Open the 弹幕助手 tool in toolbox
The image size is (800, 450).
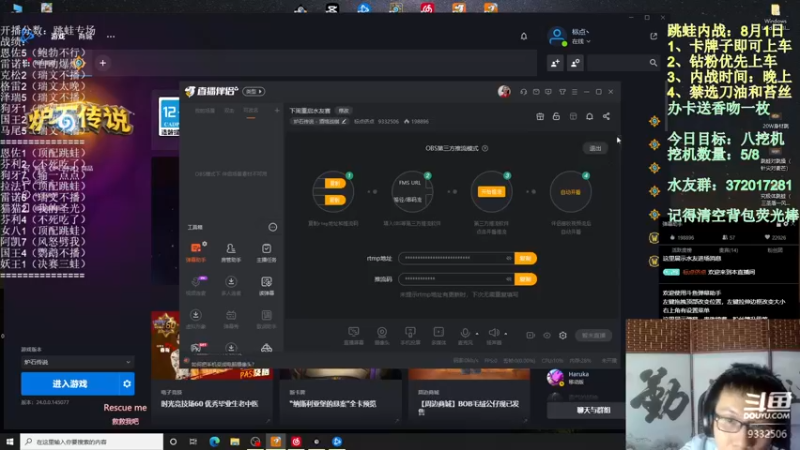tap(196, 252)
